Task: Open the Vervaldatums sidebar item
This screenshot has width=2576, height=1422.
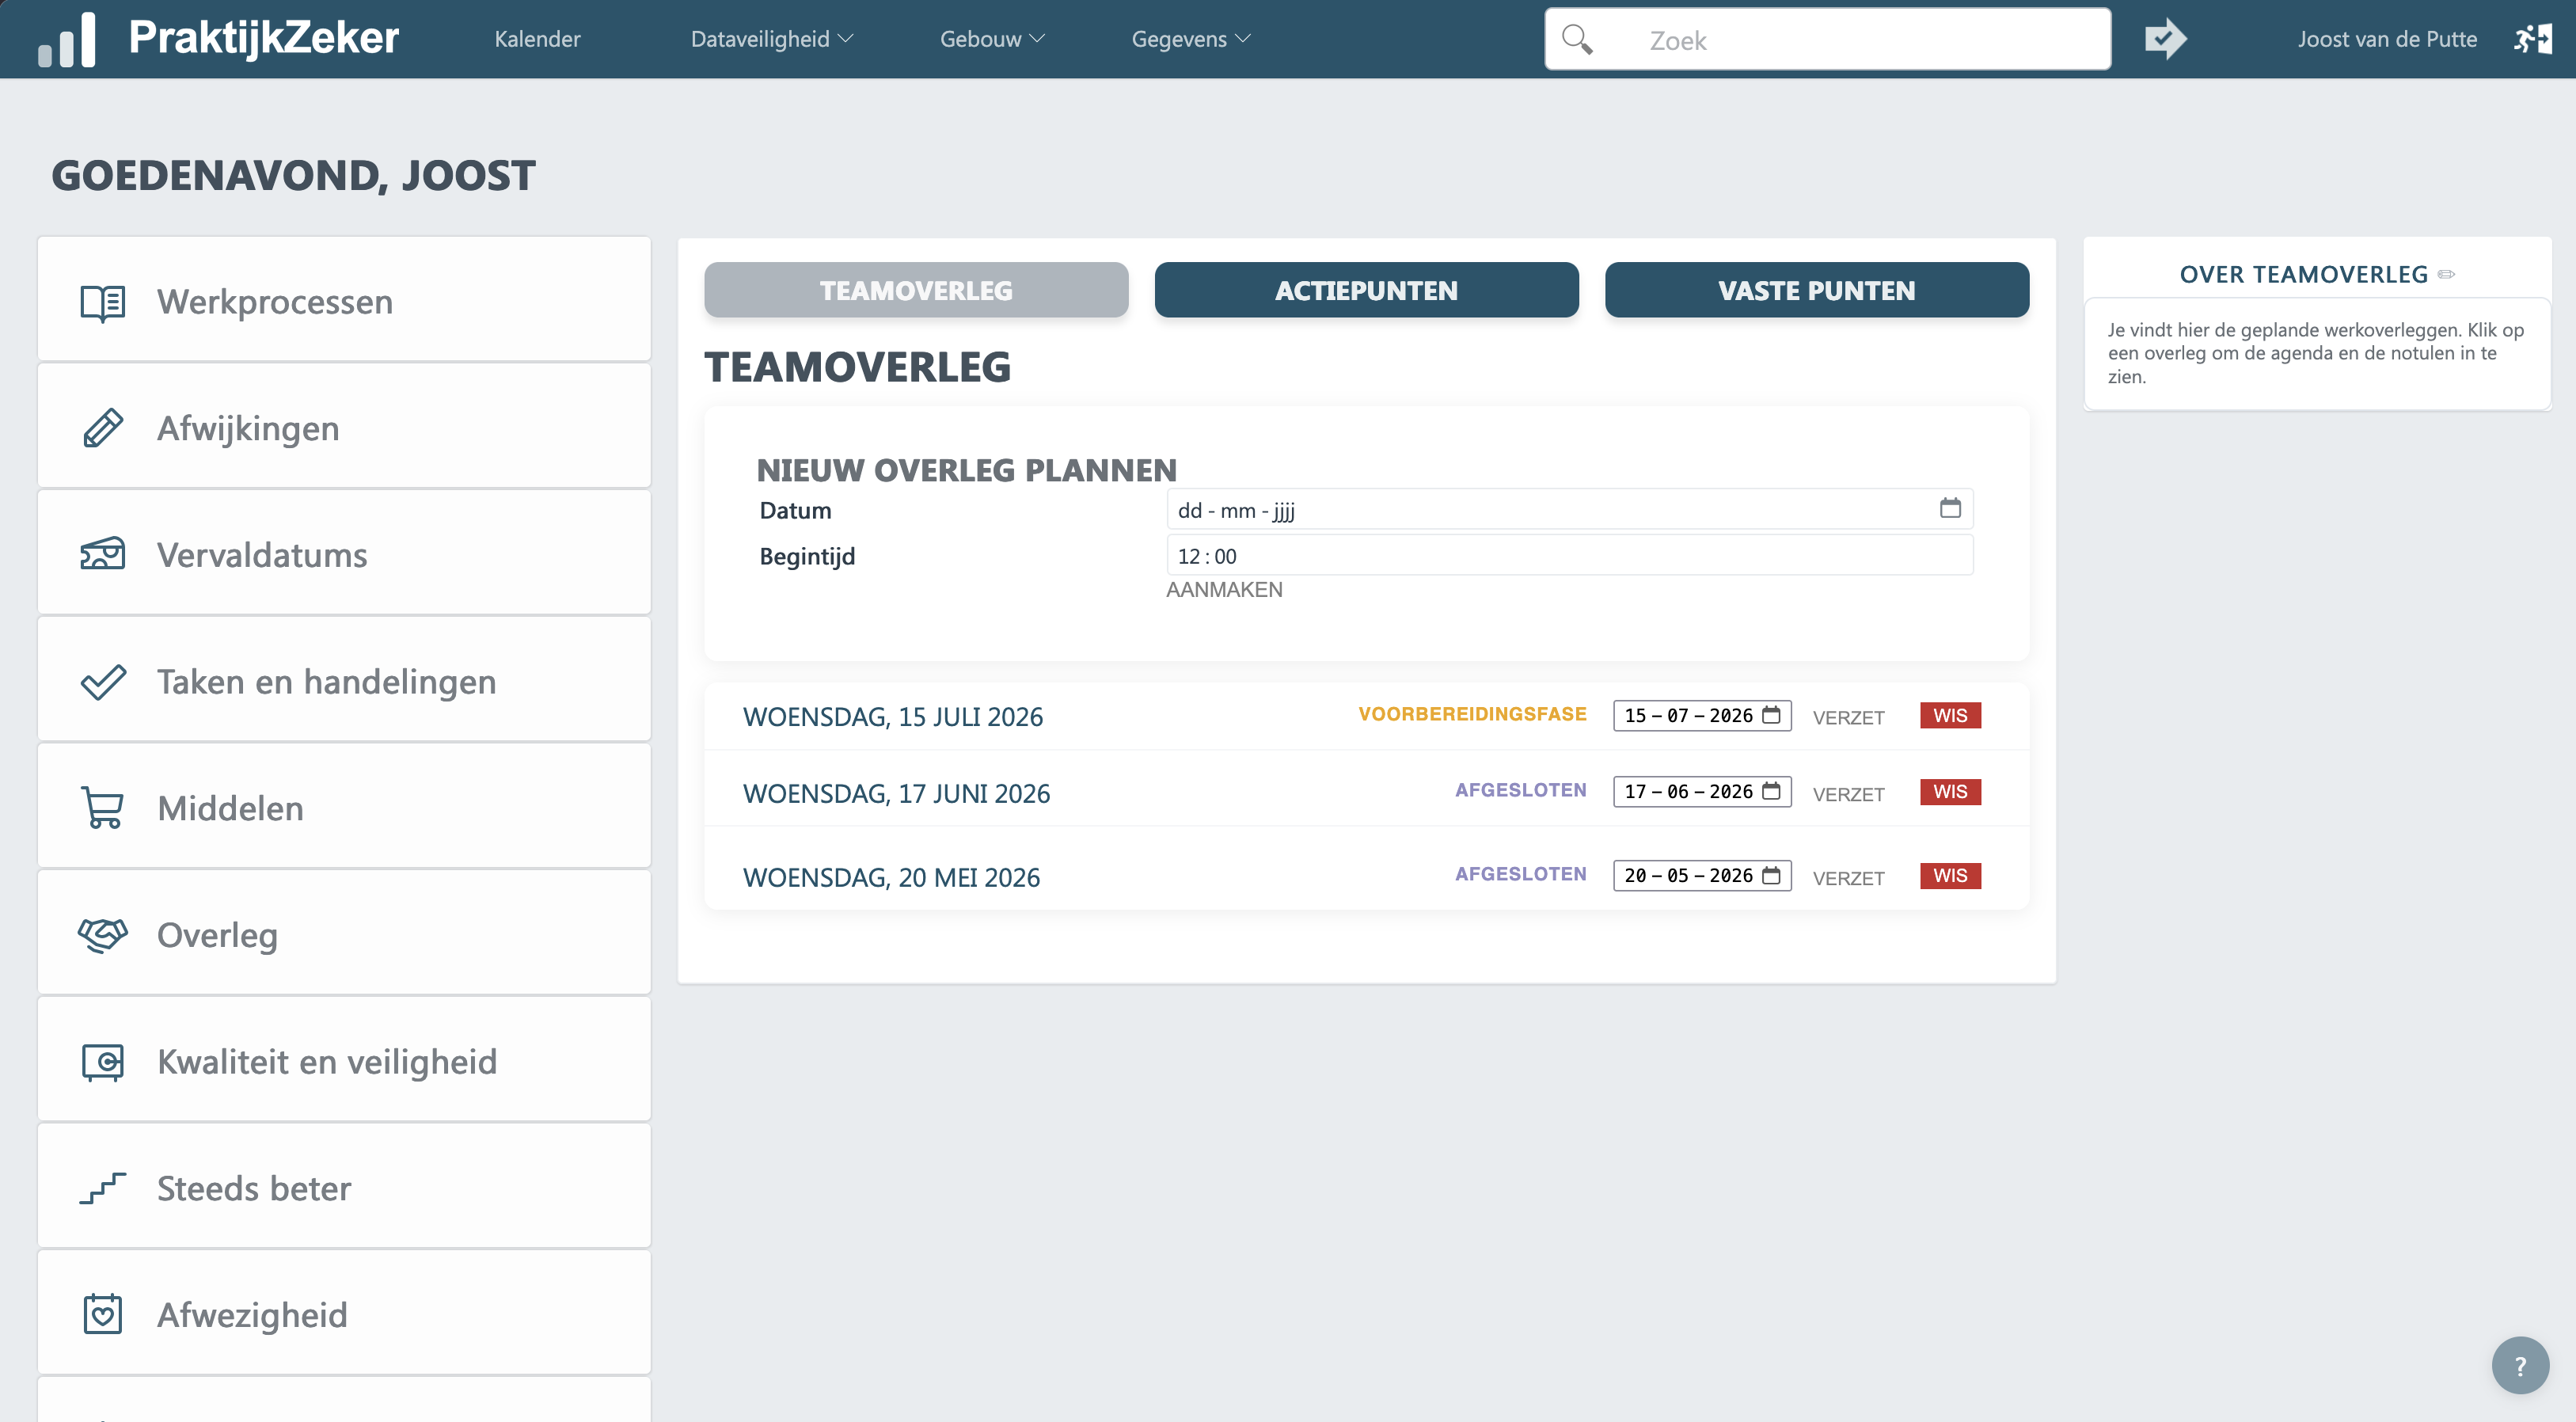Action: coord(344,553)
